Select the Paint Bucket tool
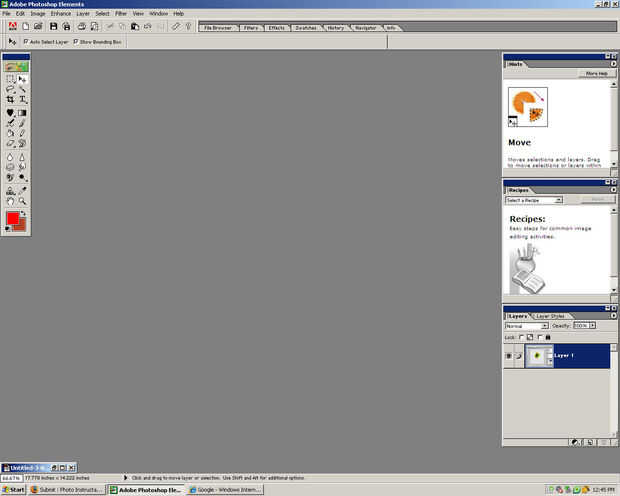 pyautogui.click(x=10, y=133)
